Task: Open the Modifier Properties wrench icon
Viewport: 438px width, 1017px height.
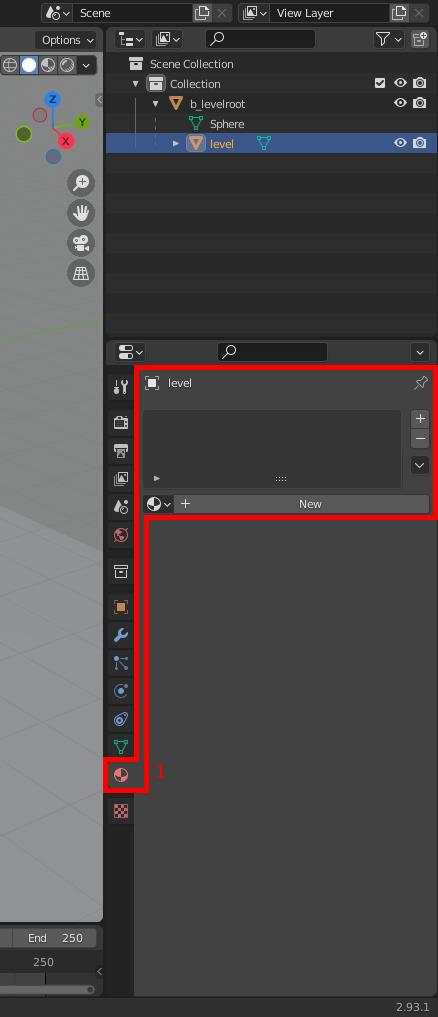Action: pyautogui.click(x=121, y=635)
